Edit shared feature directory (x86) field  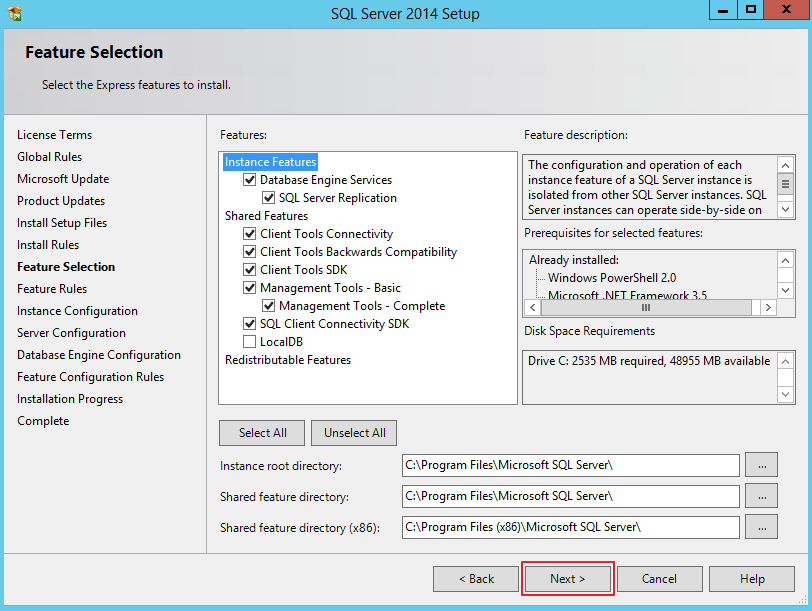pyautogui.click(x=571, y=527)
